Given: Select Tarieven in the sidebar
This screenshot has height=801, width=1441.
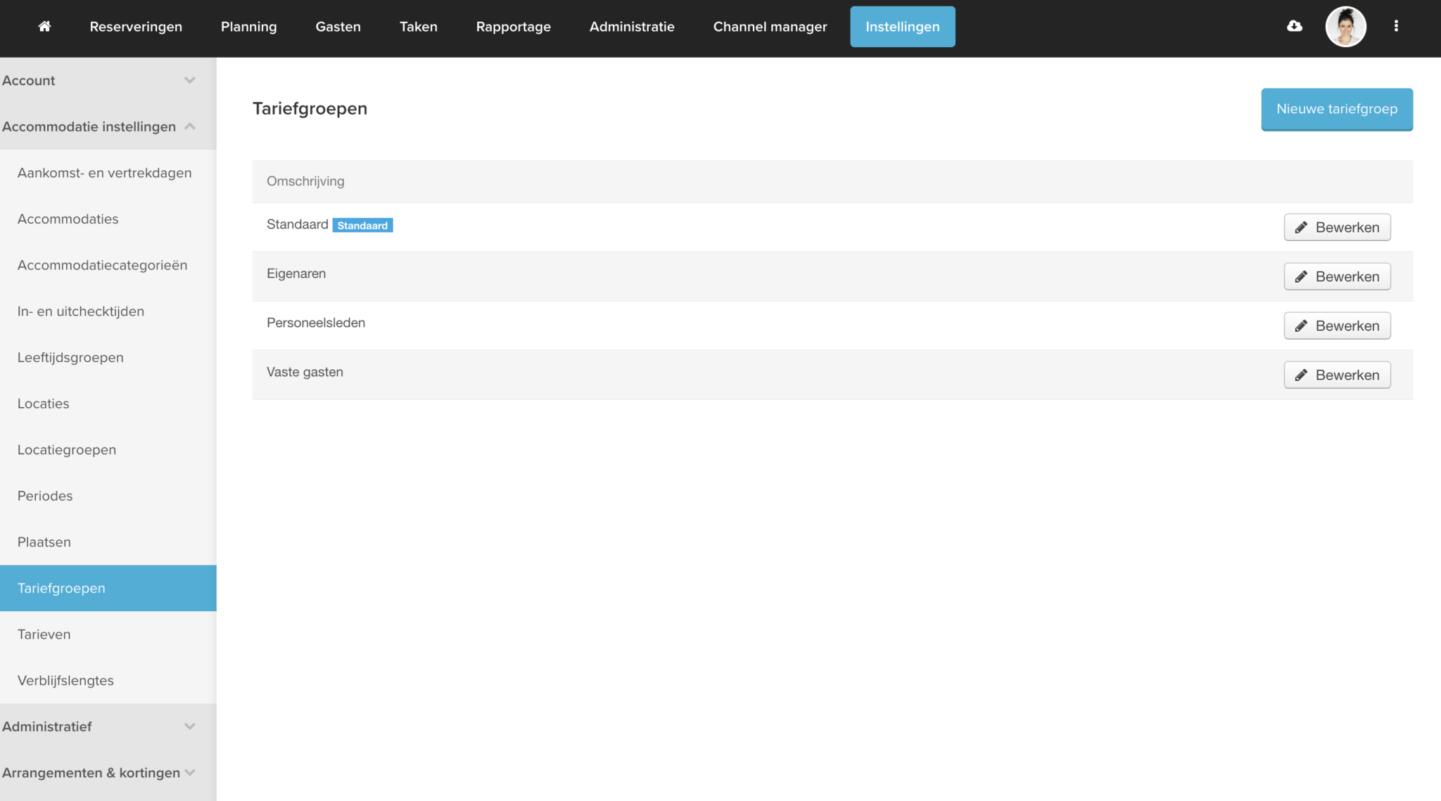Looking at the screenshot, I should click(44, 635).
